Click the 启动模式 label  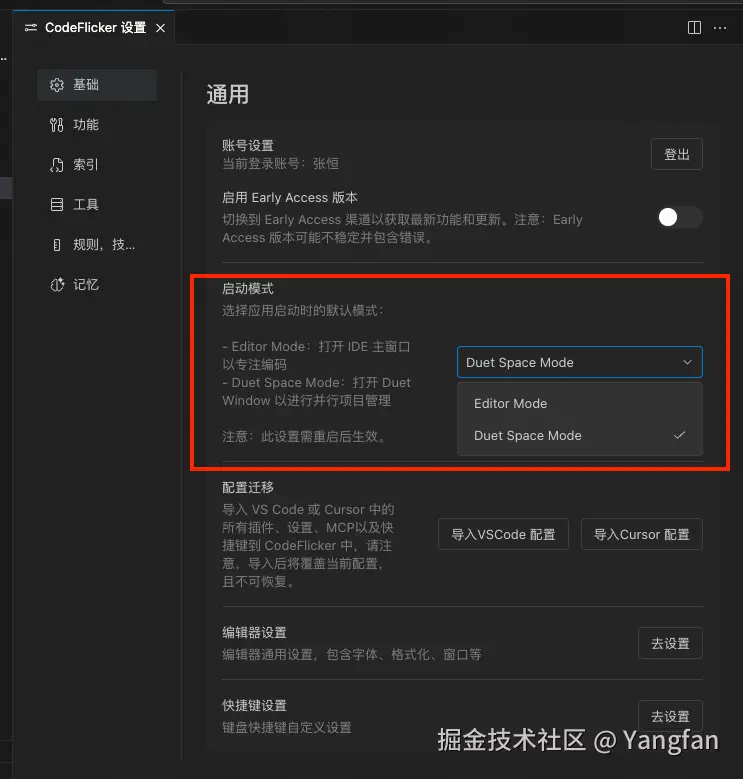click(x=248, y=289)
